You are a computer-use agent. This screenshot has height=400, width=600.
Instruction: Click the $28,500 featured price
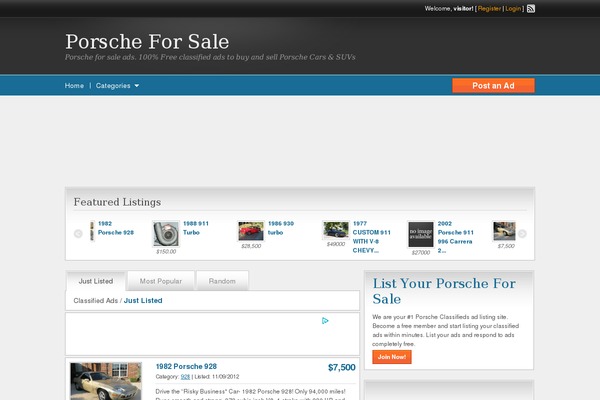point(251,246)
